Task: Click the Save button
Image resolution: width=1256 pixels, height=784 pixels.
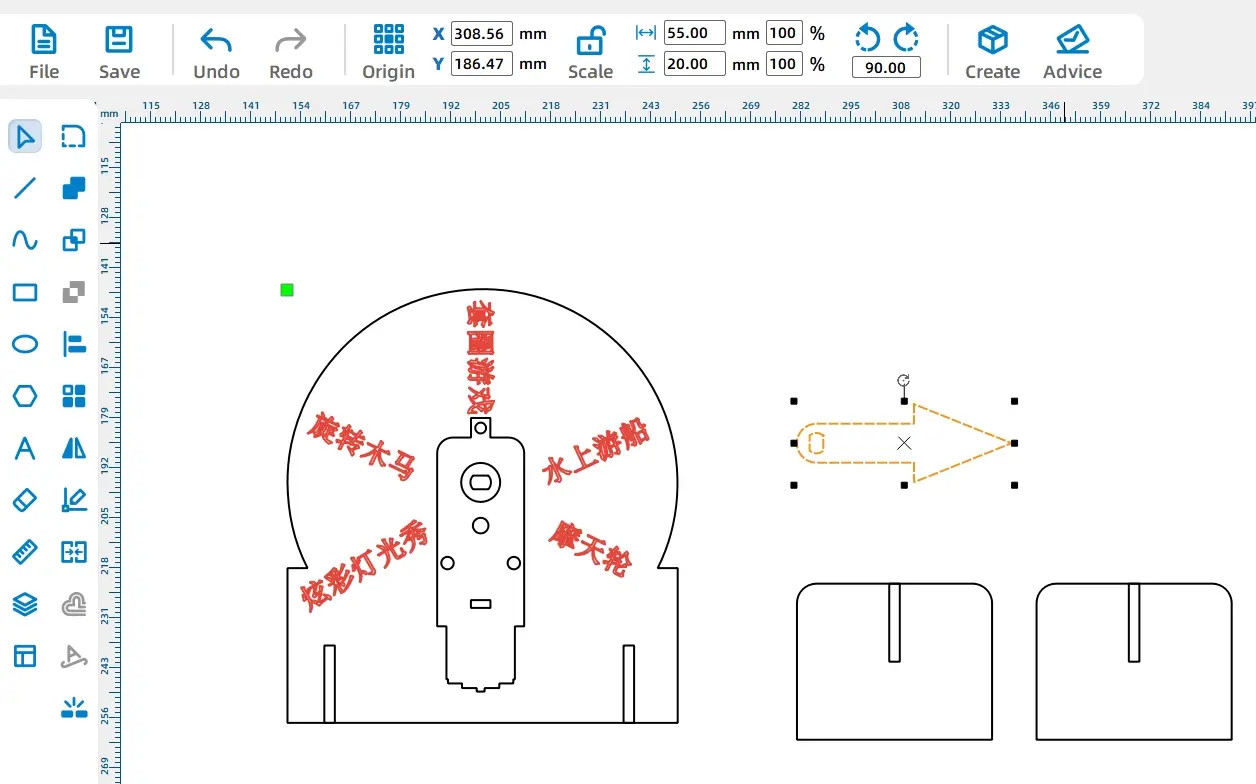Action: 119,52
